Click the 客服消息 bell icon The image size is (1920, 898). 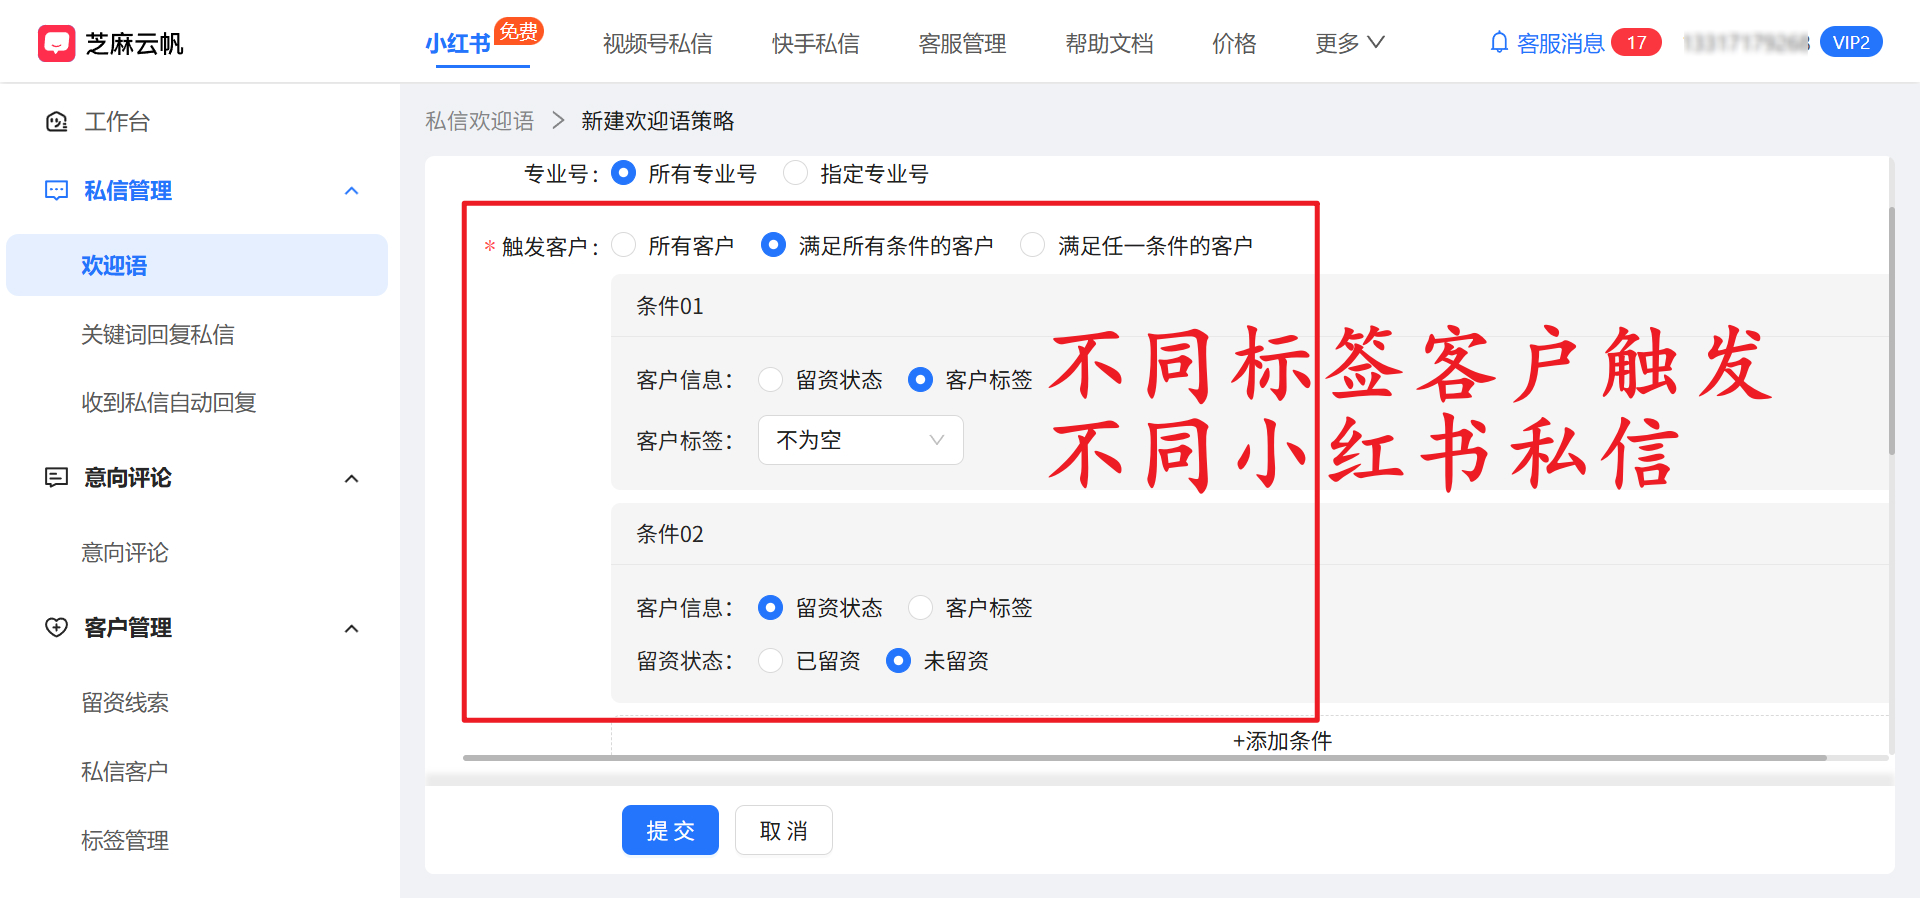click(x=1499, y=43)
